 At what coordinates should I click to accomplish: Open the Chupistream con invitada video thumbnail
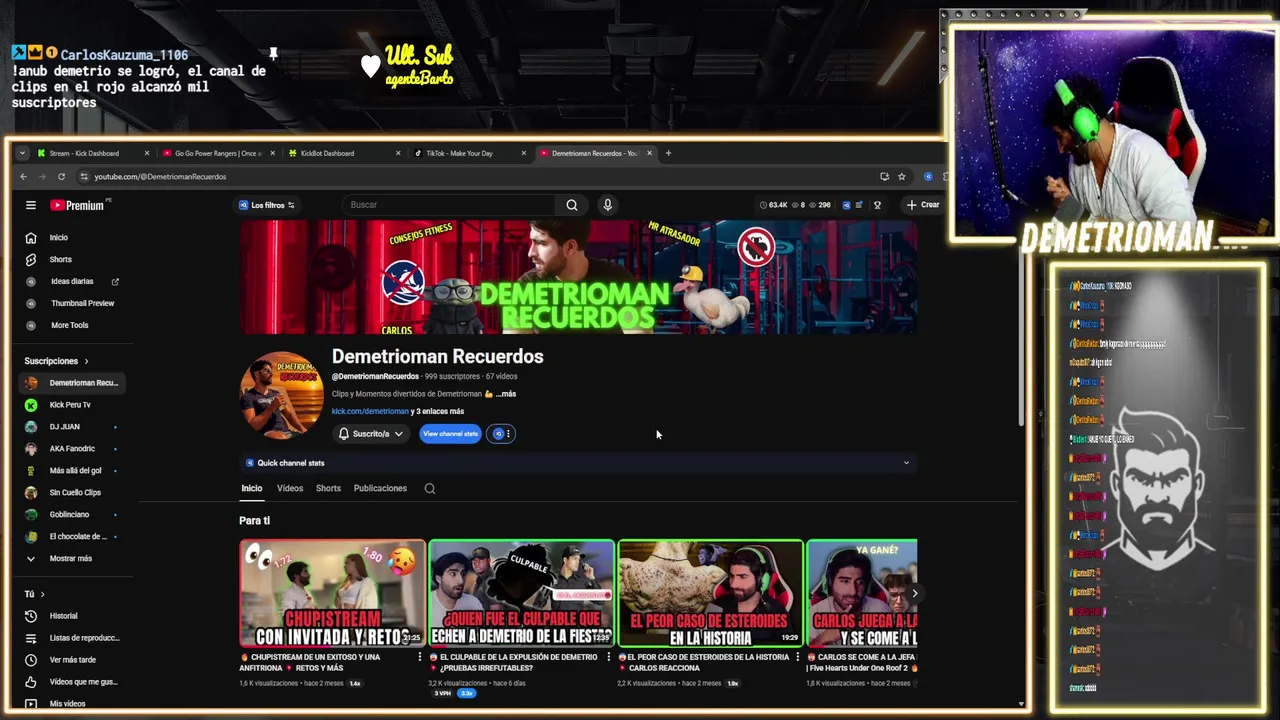coord(332,593)
